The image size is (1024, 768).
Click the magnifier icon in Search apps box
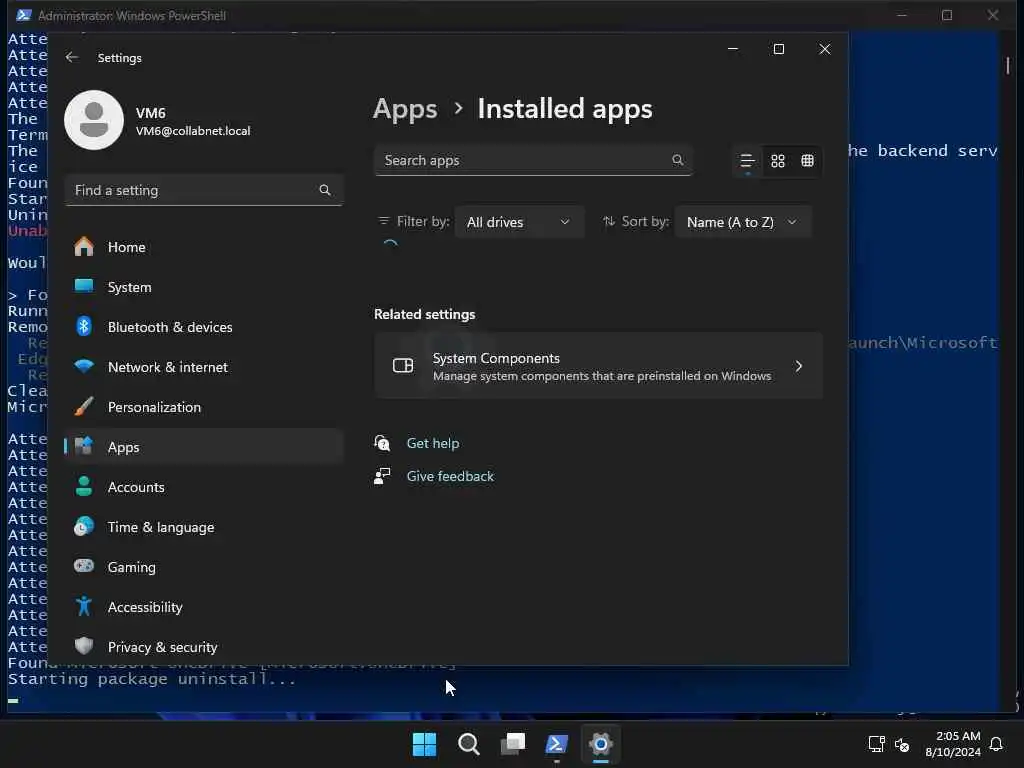coord(677,160)
